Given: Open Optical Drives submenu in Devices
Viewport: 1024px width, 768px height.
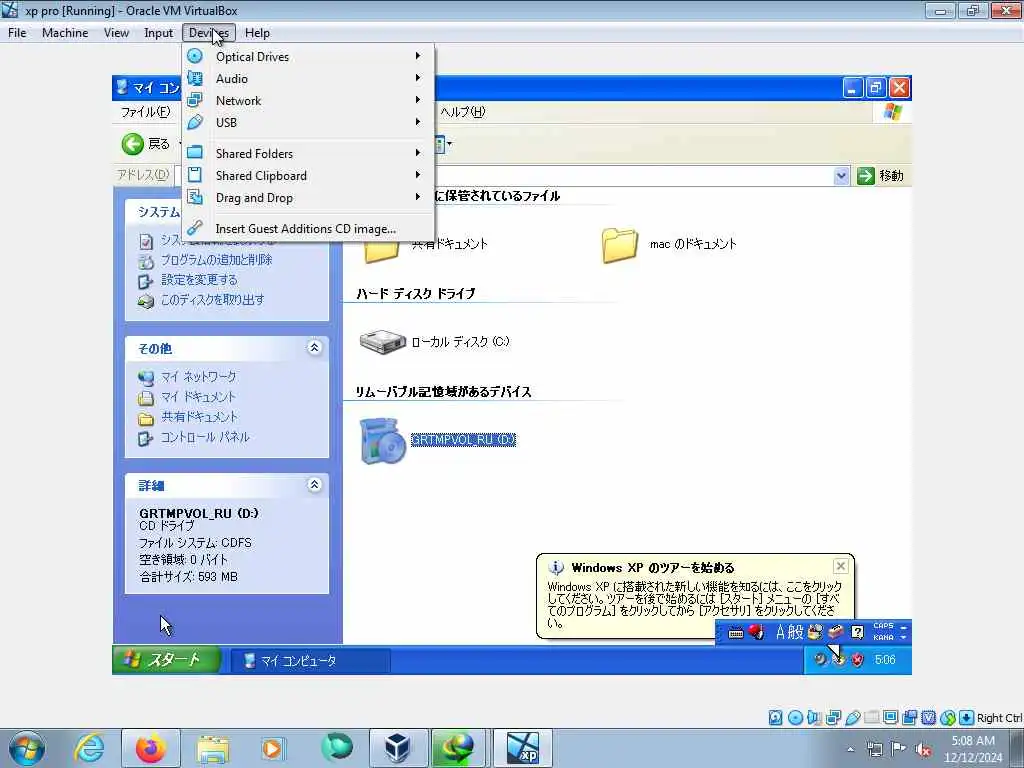Looking at the screenshot, I should click(308, 56).
